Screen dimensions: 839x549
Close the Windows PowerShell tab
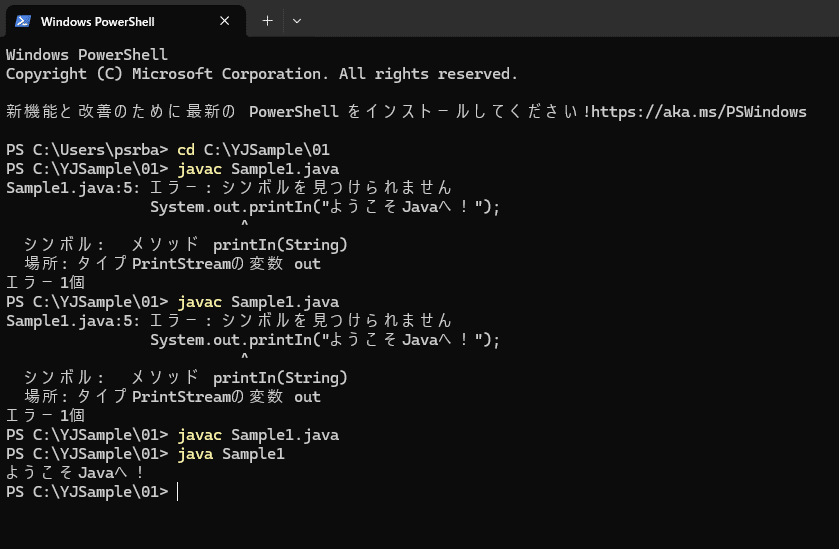coord(225,21)
